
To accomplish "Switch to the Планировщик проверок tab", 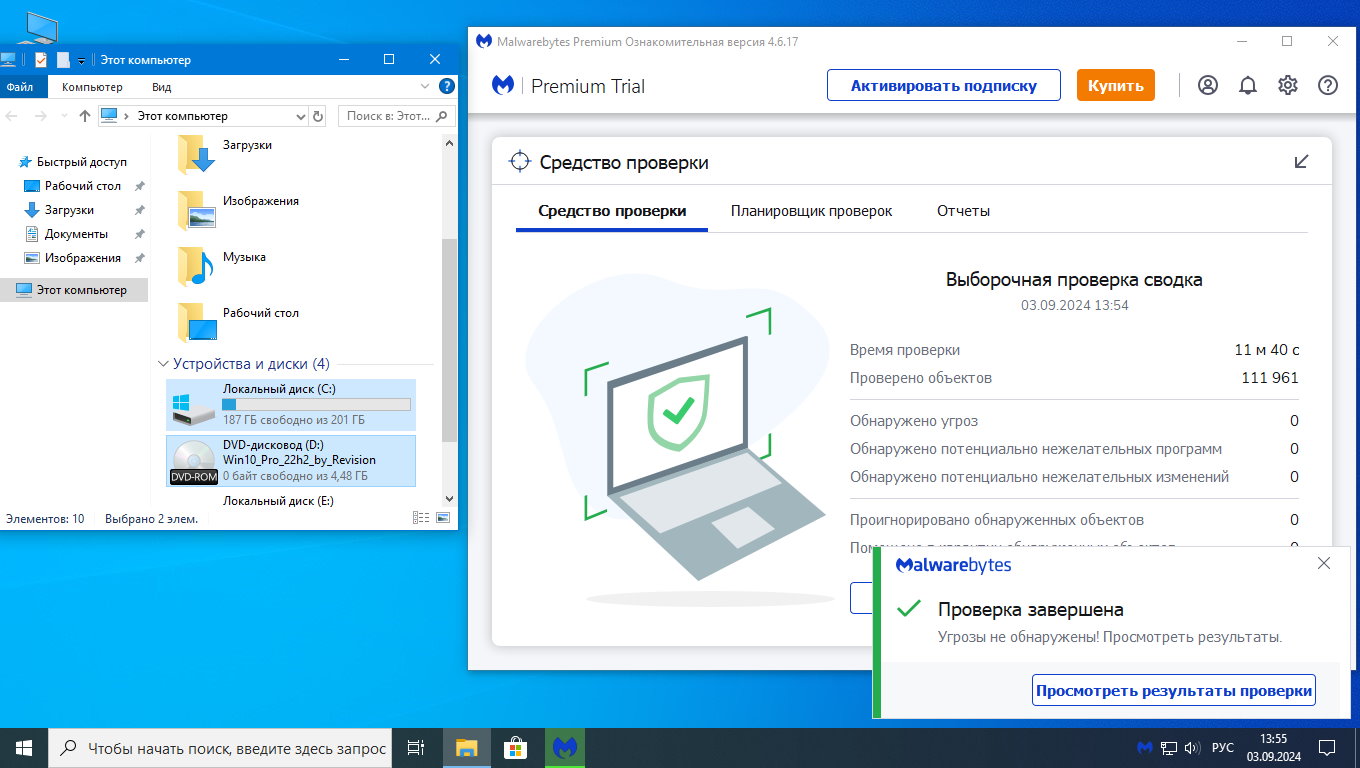I will [812, 211].
